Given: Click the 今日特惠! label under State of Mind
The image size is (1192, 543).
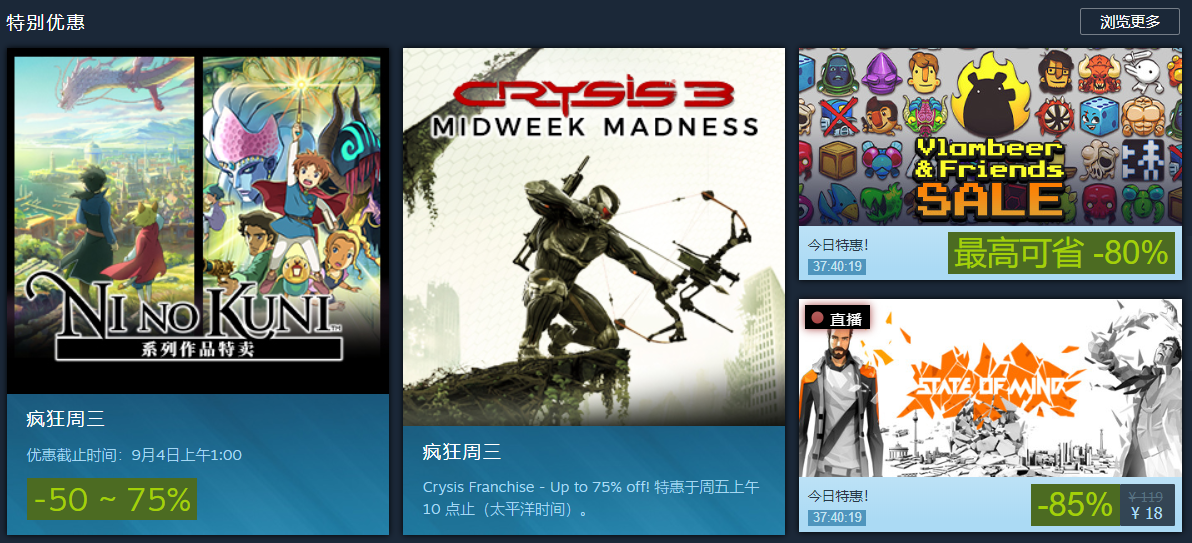Looking at the screenshot, I should pos(837,496).
